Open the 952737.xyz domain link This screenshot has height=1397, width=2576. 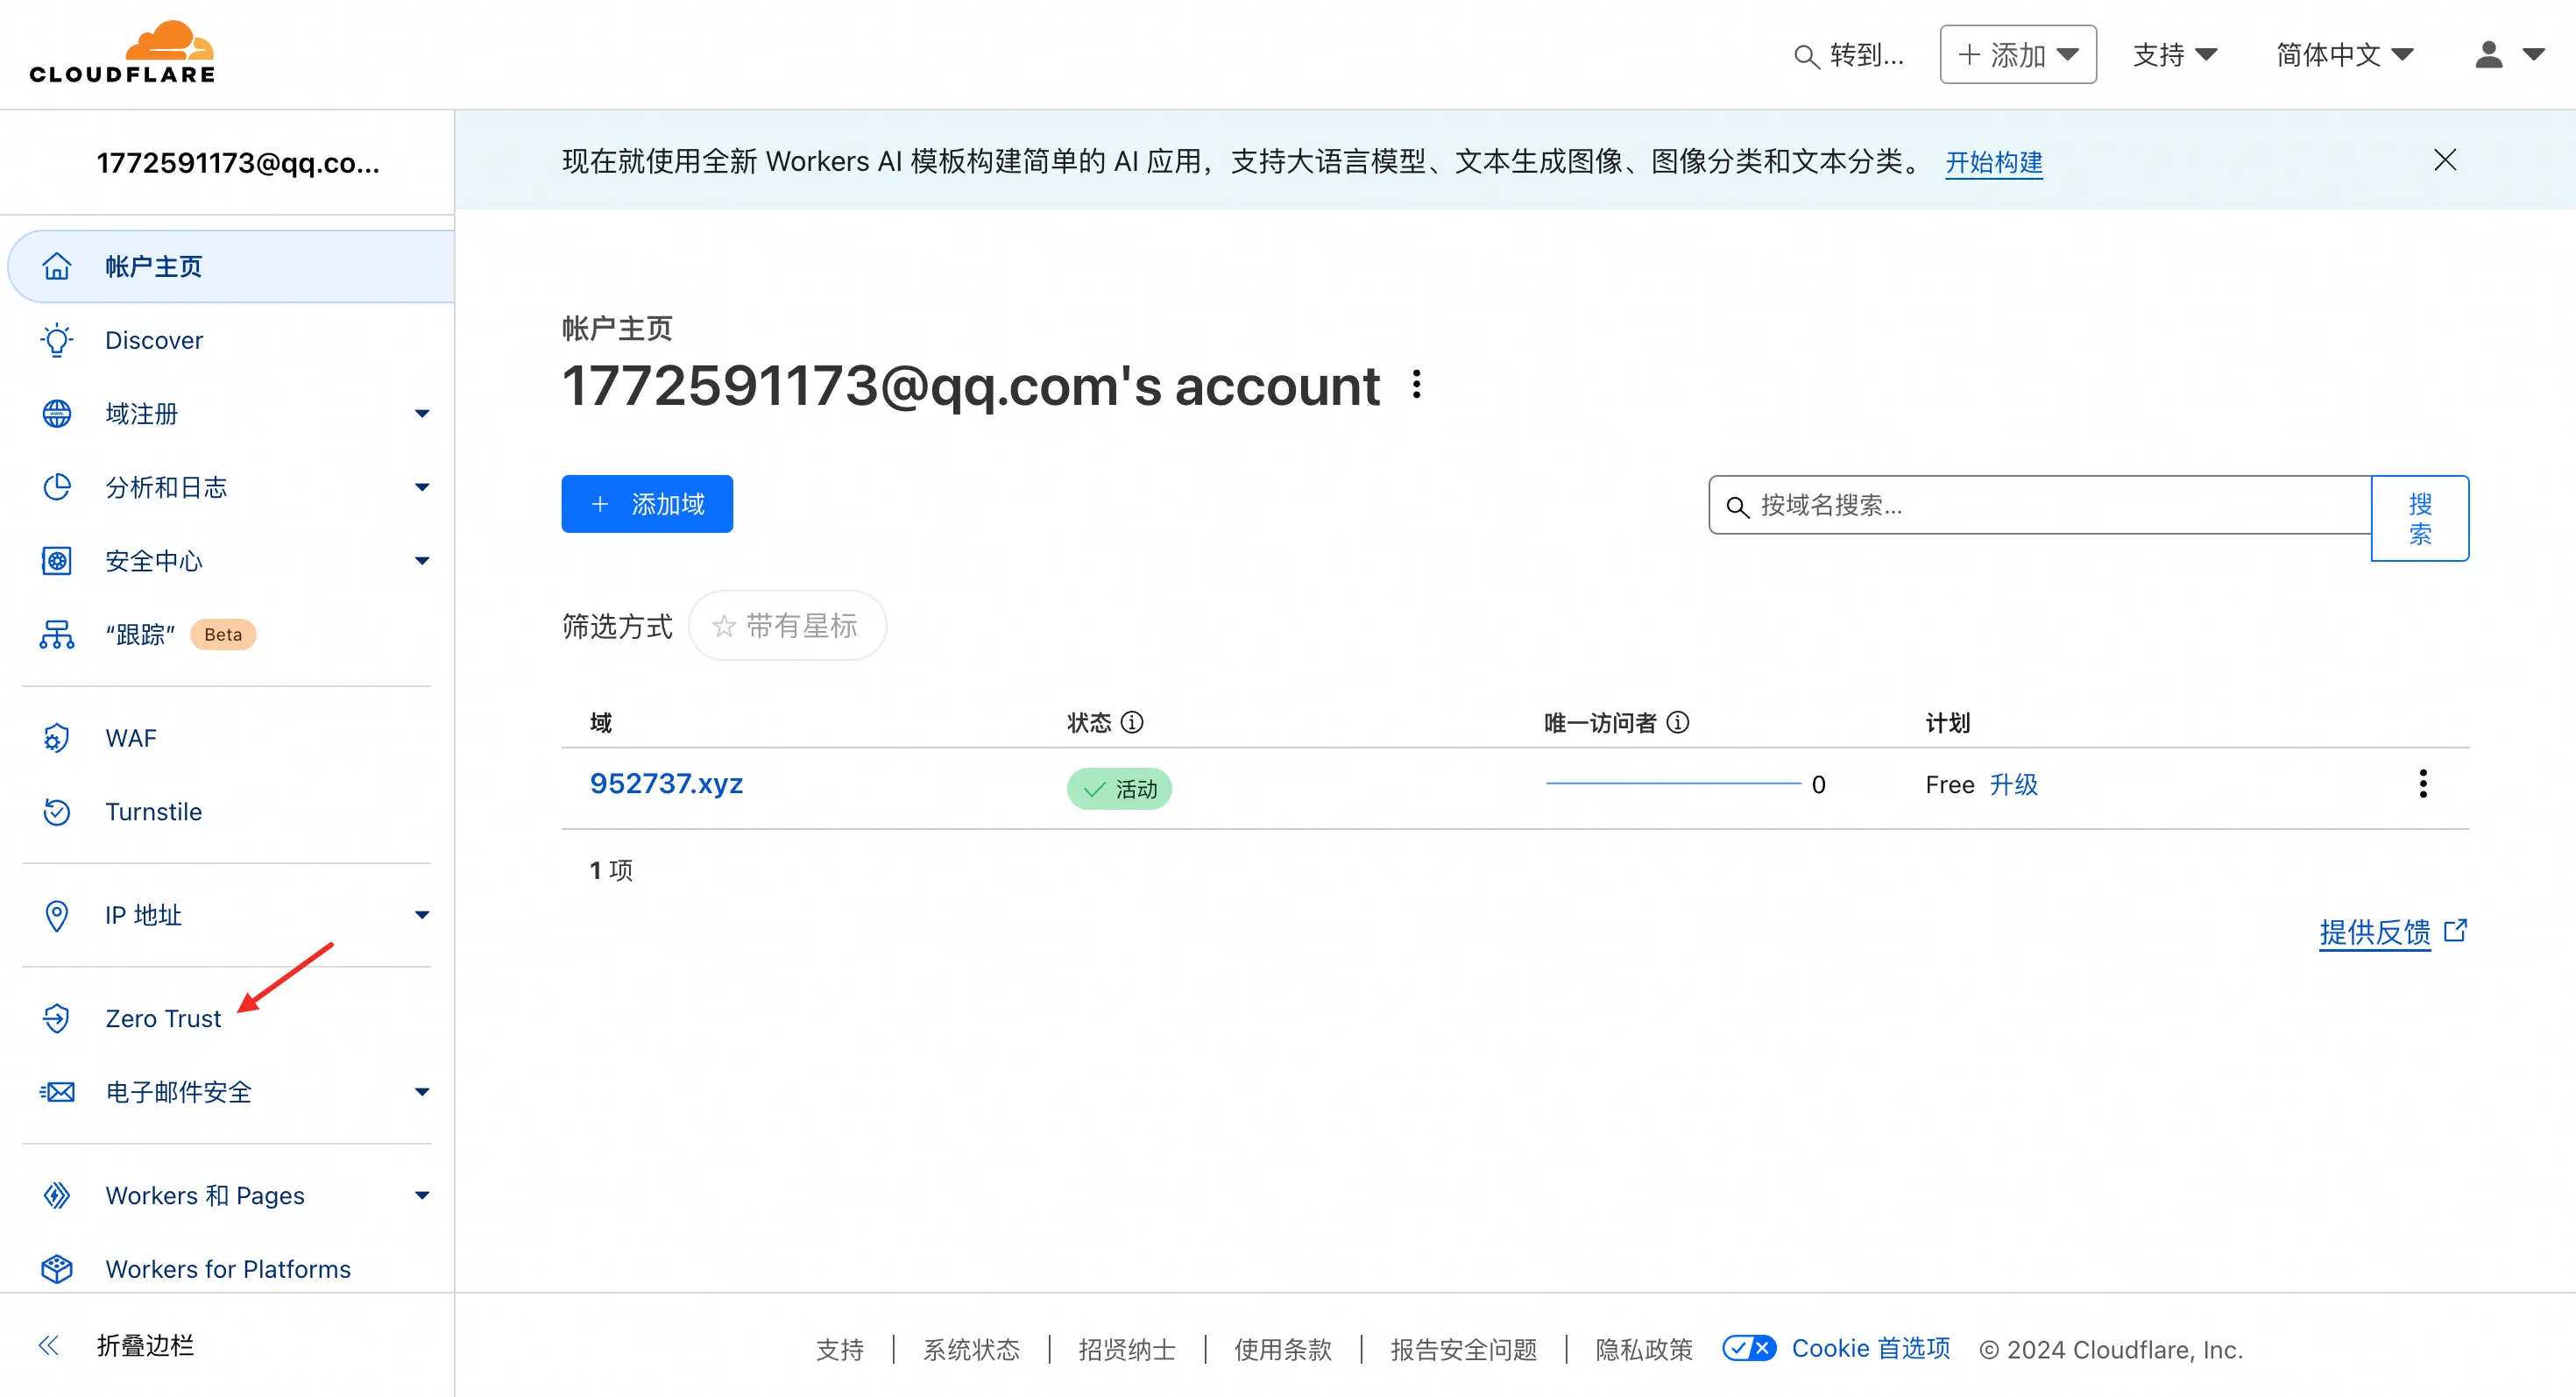[666, 783]
